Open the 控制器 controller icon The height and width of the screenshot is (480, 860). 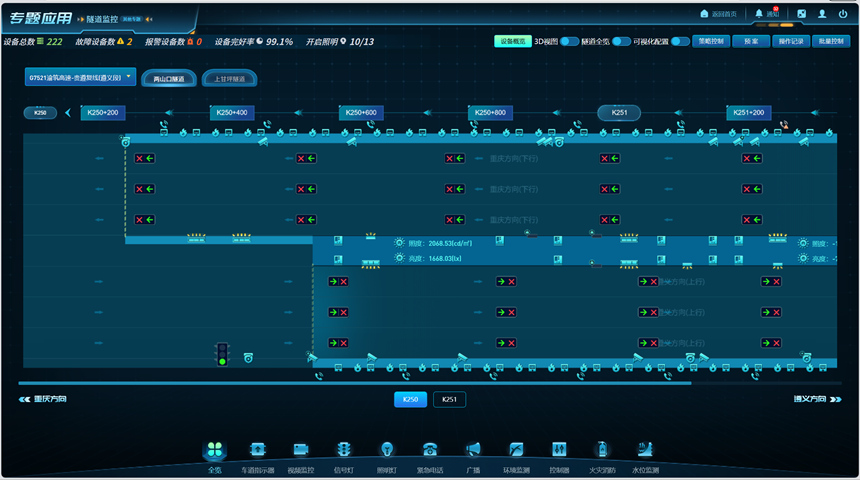(x=559, y=450)
